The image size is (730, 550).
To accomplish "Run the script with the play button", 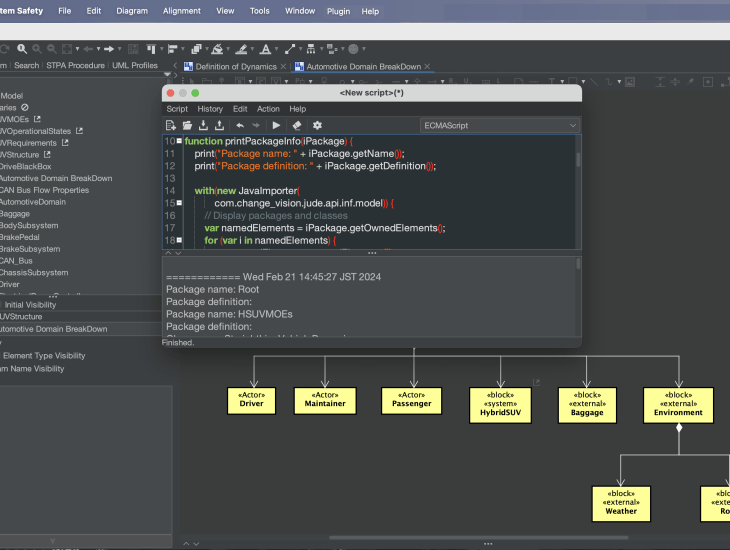I will [x=276, y=125].
